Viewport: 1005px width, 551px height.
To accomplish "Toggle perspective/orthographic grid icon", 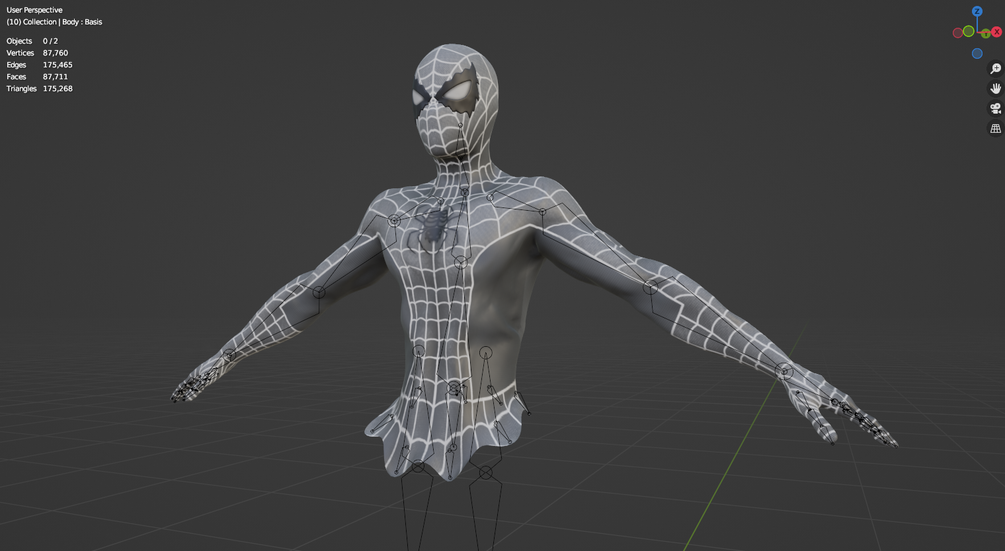I will tap(995, 128).
